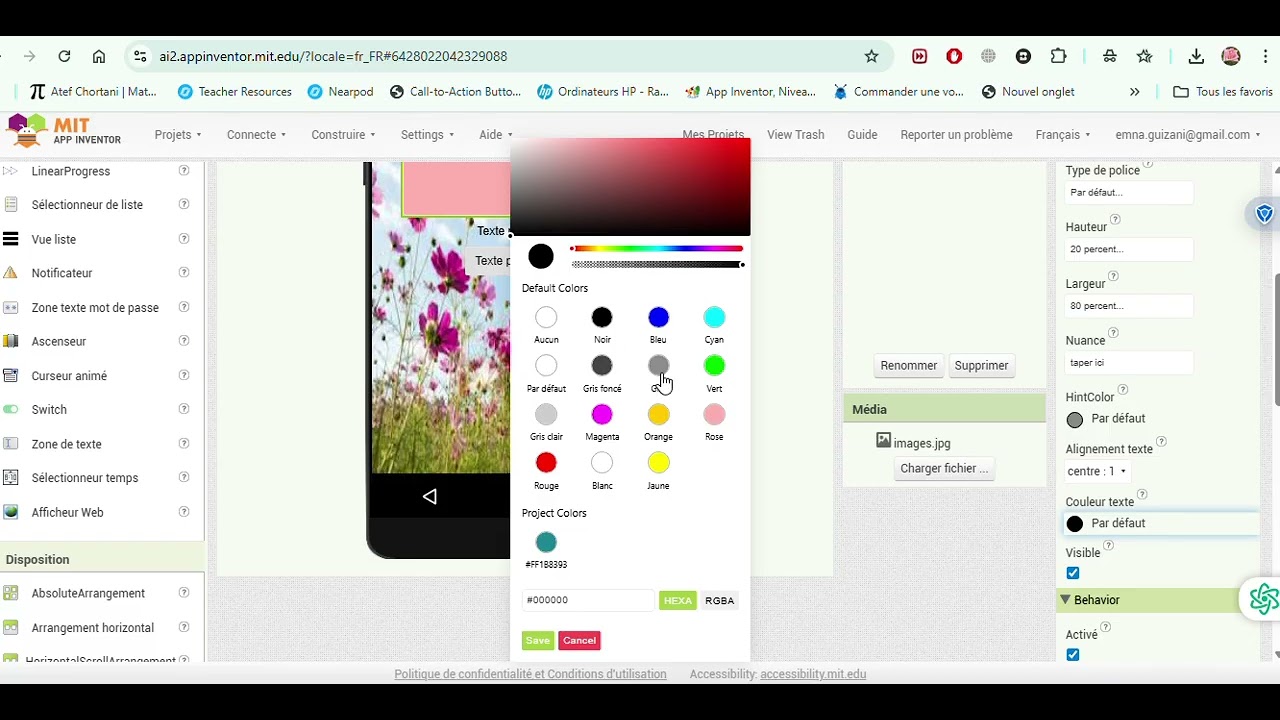Screen dimensions: 1280x720
Task: Open the Nearpod bookmark
Action: pos(341,92)
